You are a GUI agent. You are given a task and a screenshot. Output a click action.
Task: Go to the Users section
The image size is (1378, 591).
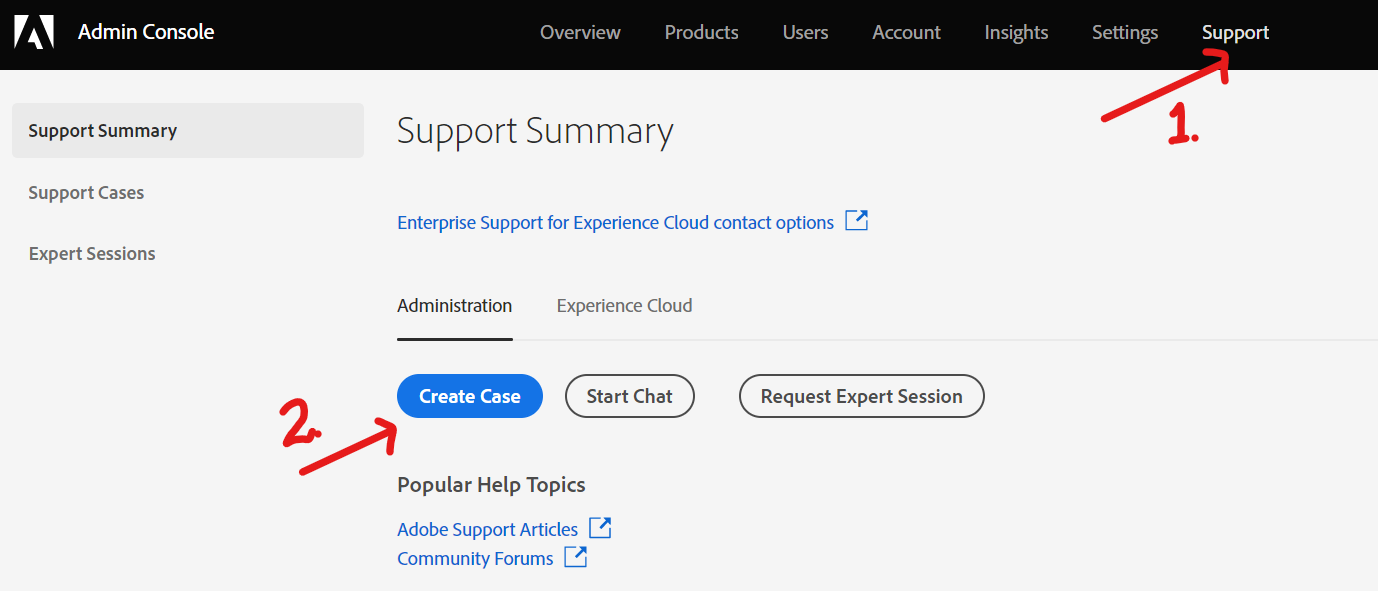click(x=805, y=32)
